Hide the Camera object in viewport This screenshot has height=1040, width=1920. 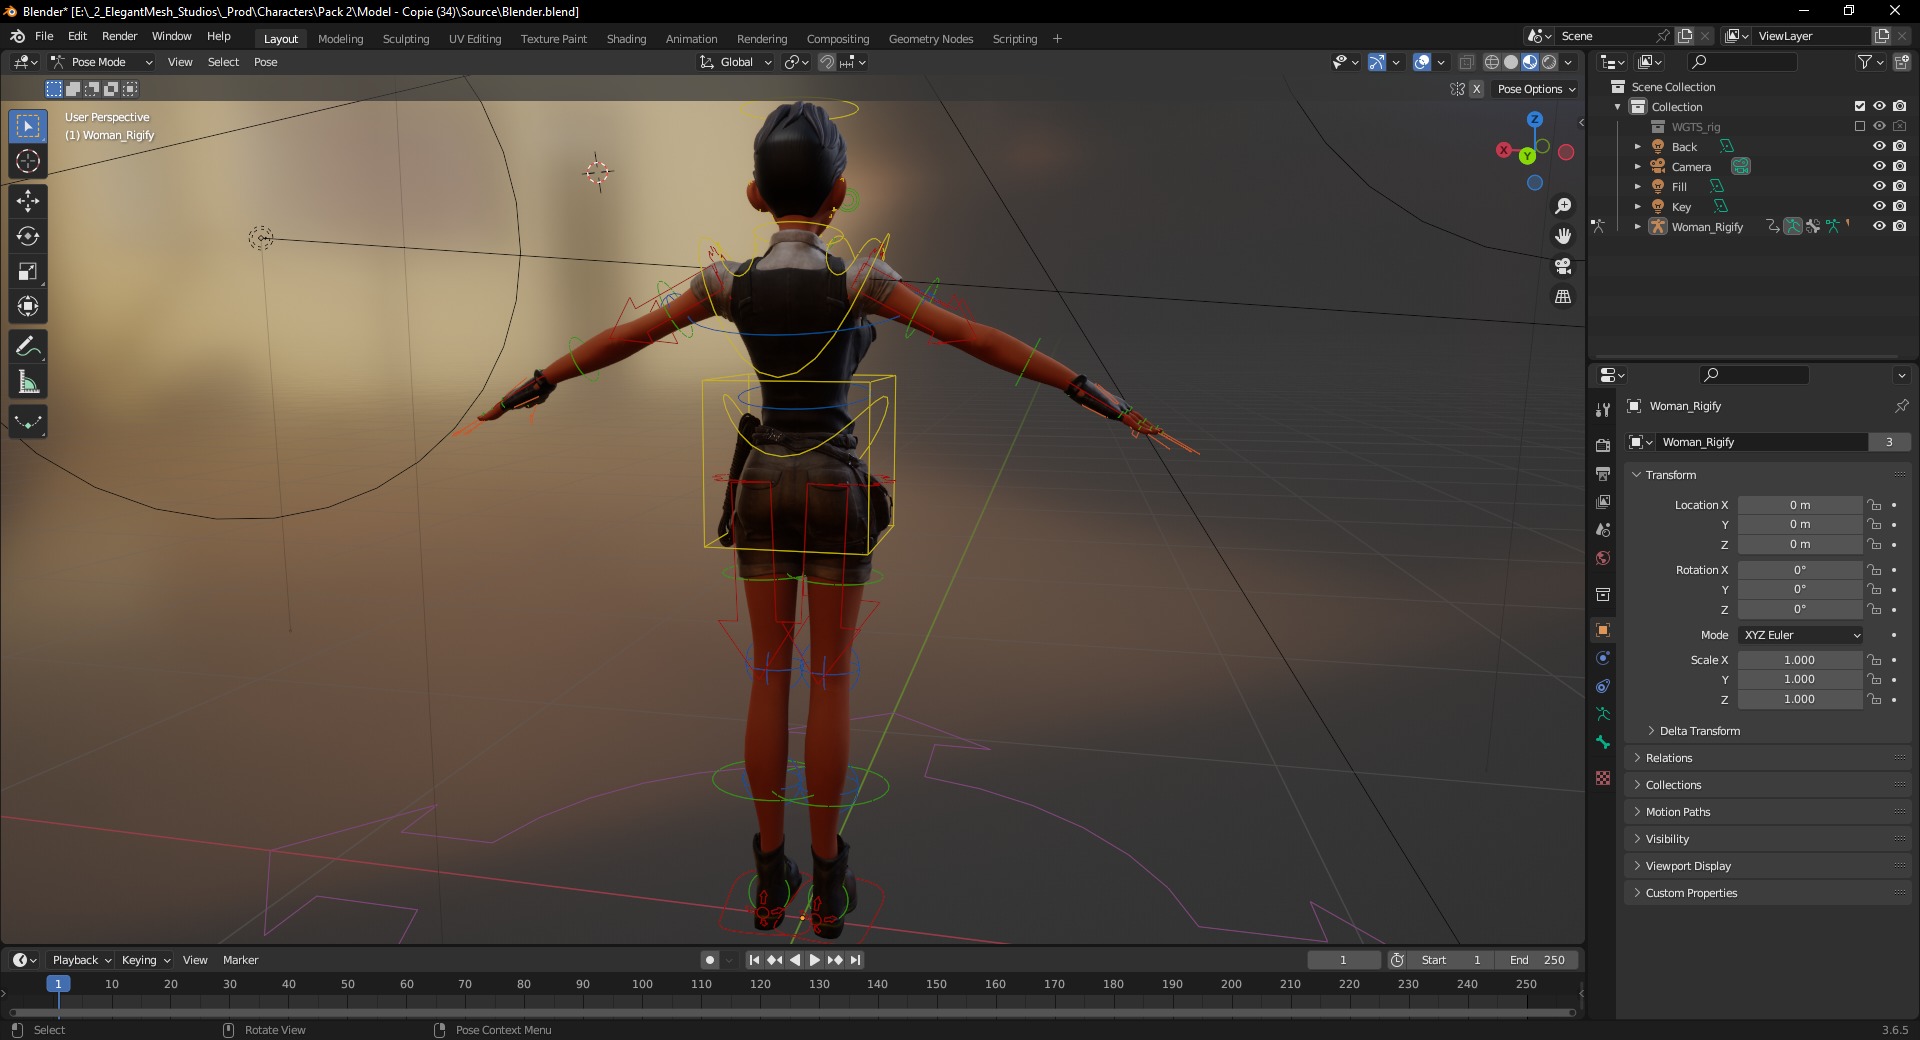(x=1879, y=166)
